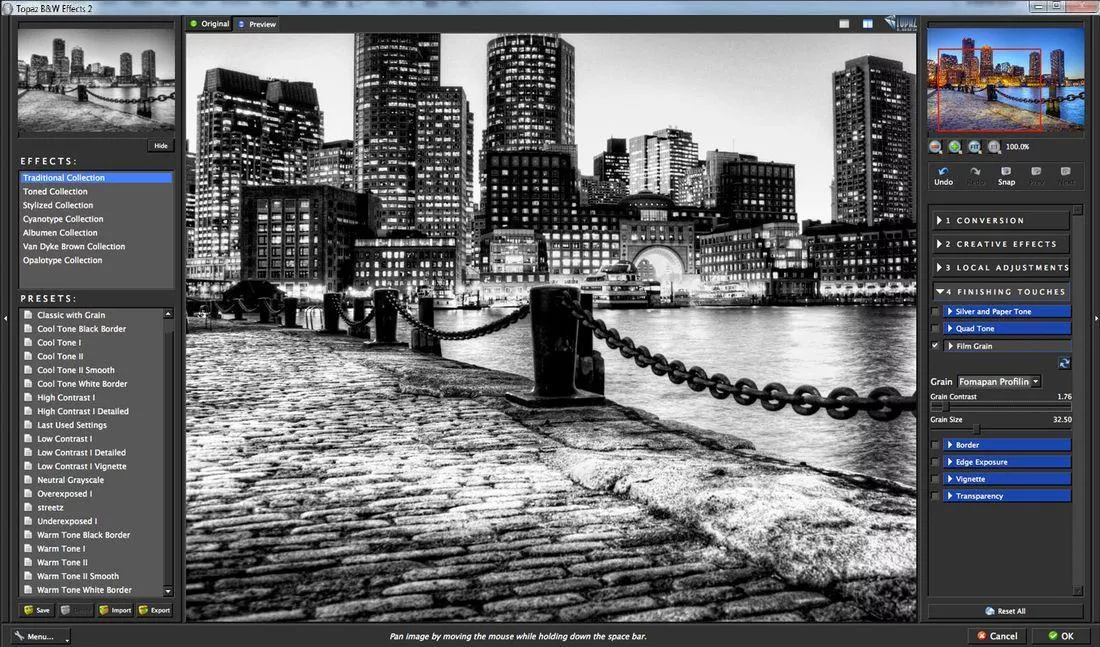This screenshot has width=1100, height=647.
Task: Enable the Film Grain checkbox
Action: pyautogui.click(x=935, y=346)
